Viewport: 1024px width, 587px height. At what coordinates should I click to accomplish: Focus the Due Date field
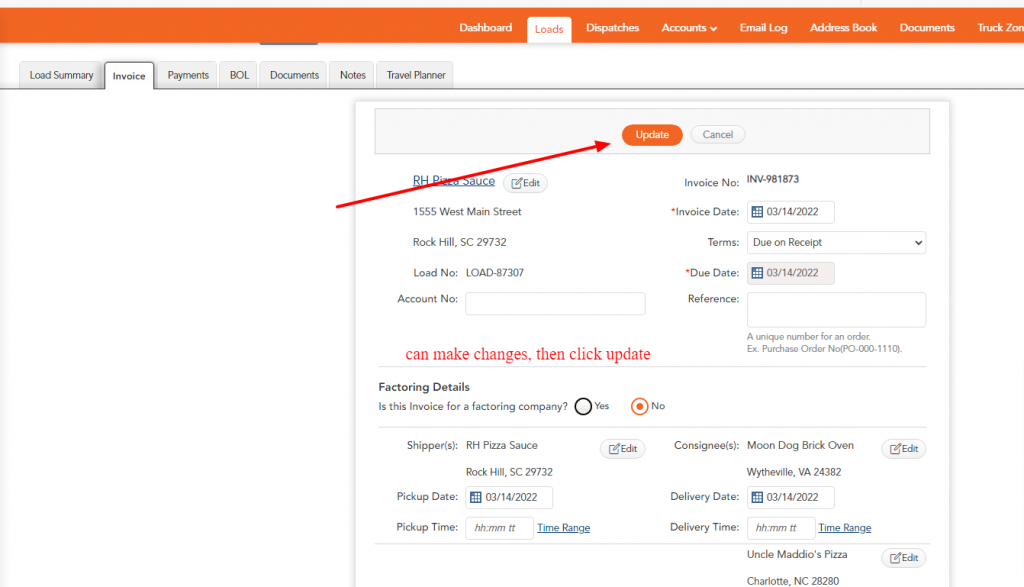(791, 273)
